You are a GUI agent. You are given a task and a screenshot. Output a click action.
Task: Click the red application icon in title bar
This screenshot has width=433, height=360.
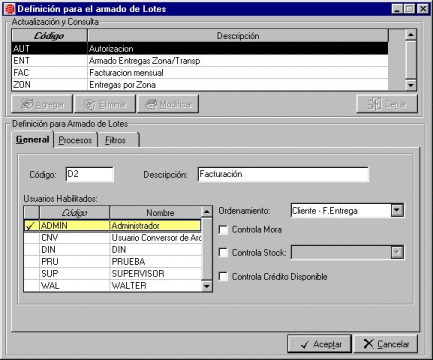click(9, 9)
